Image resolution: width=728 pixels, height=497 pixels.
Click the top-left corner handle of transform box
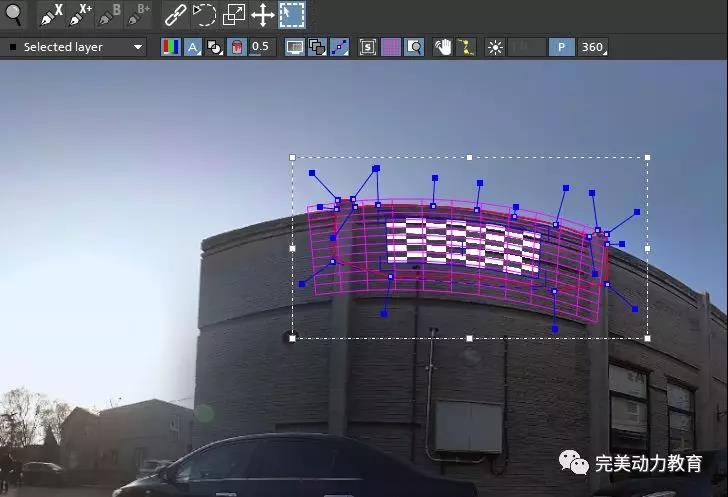tap(292, 157)
